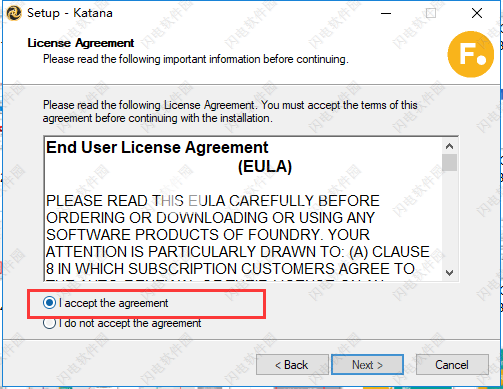Viewport: 503px width, 389px height.
Task: Close the Katana setup dialog
Action: [477, 13]
